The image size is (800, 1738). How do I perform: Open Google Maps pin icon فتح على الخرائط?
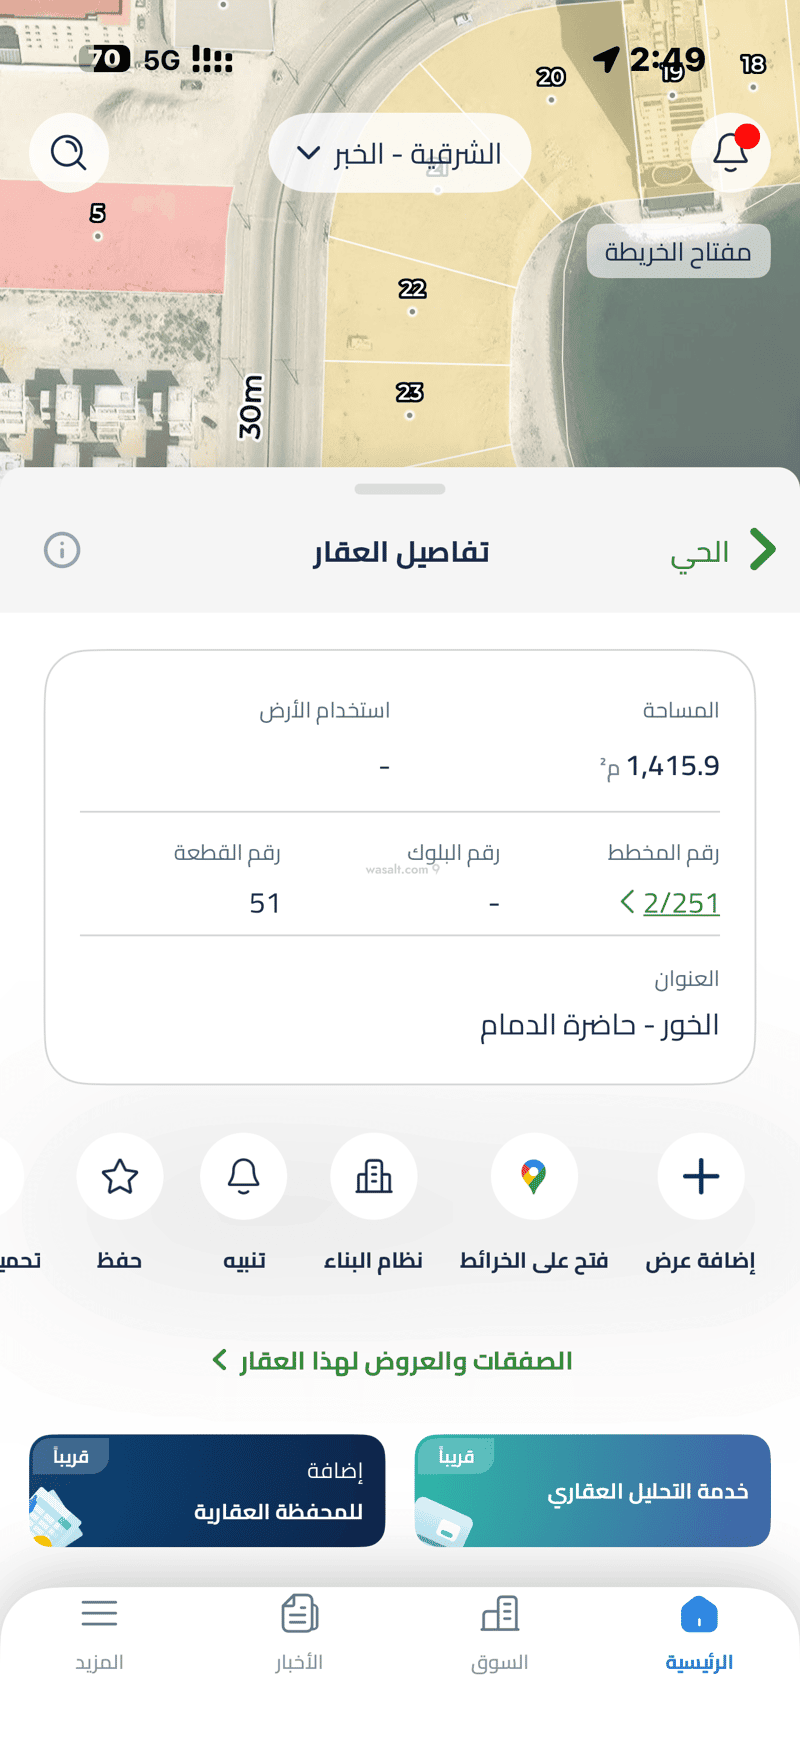pos(534,1176)
